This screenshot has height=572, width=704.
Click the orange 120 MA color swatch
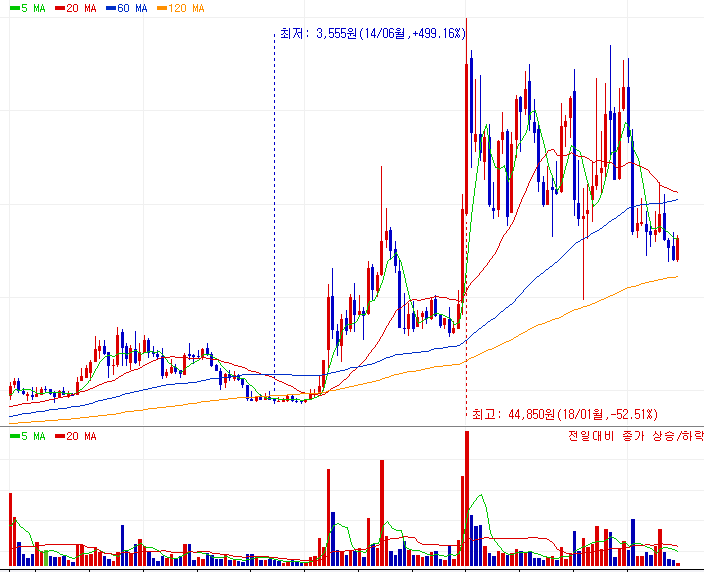point(162,9)
